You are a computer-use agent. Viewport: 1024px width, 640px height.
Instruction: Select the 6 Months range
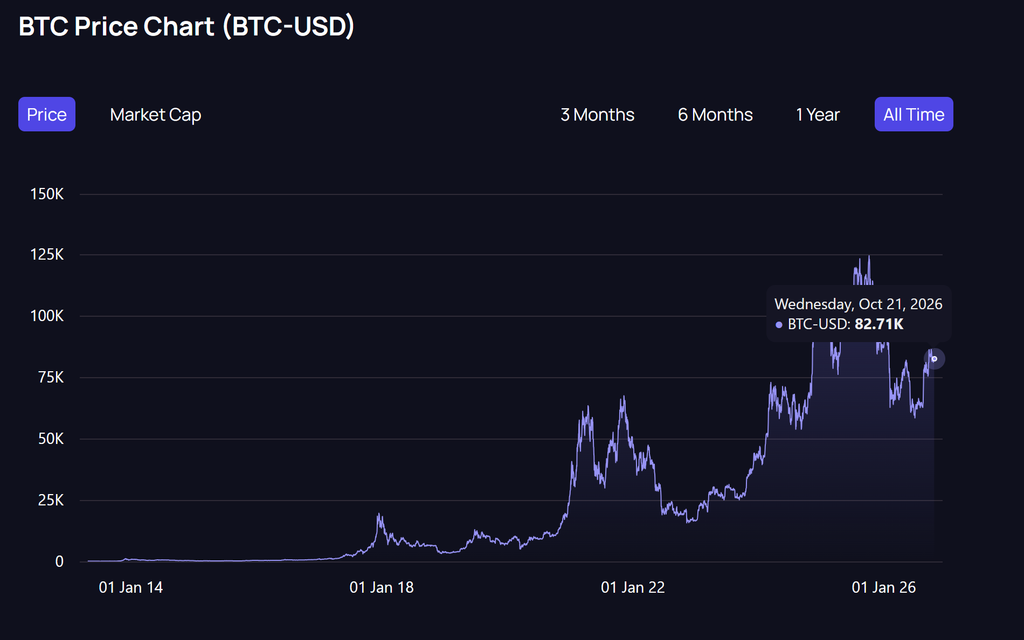(x=715, y=114)
